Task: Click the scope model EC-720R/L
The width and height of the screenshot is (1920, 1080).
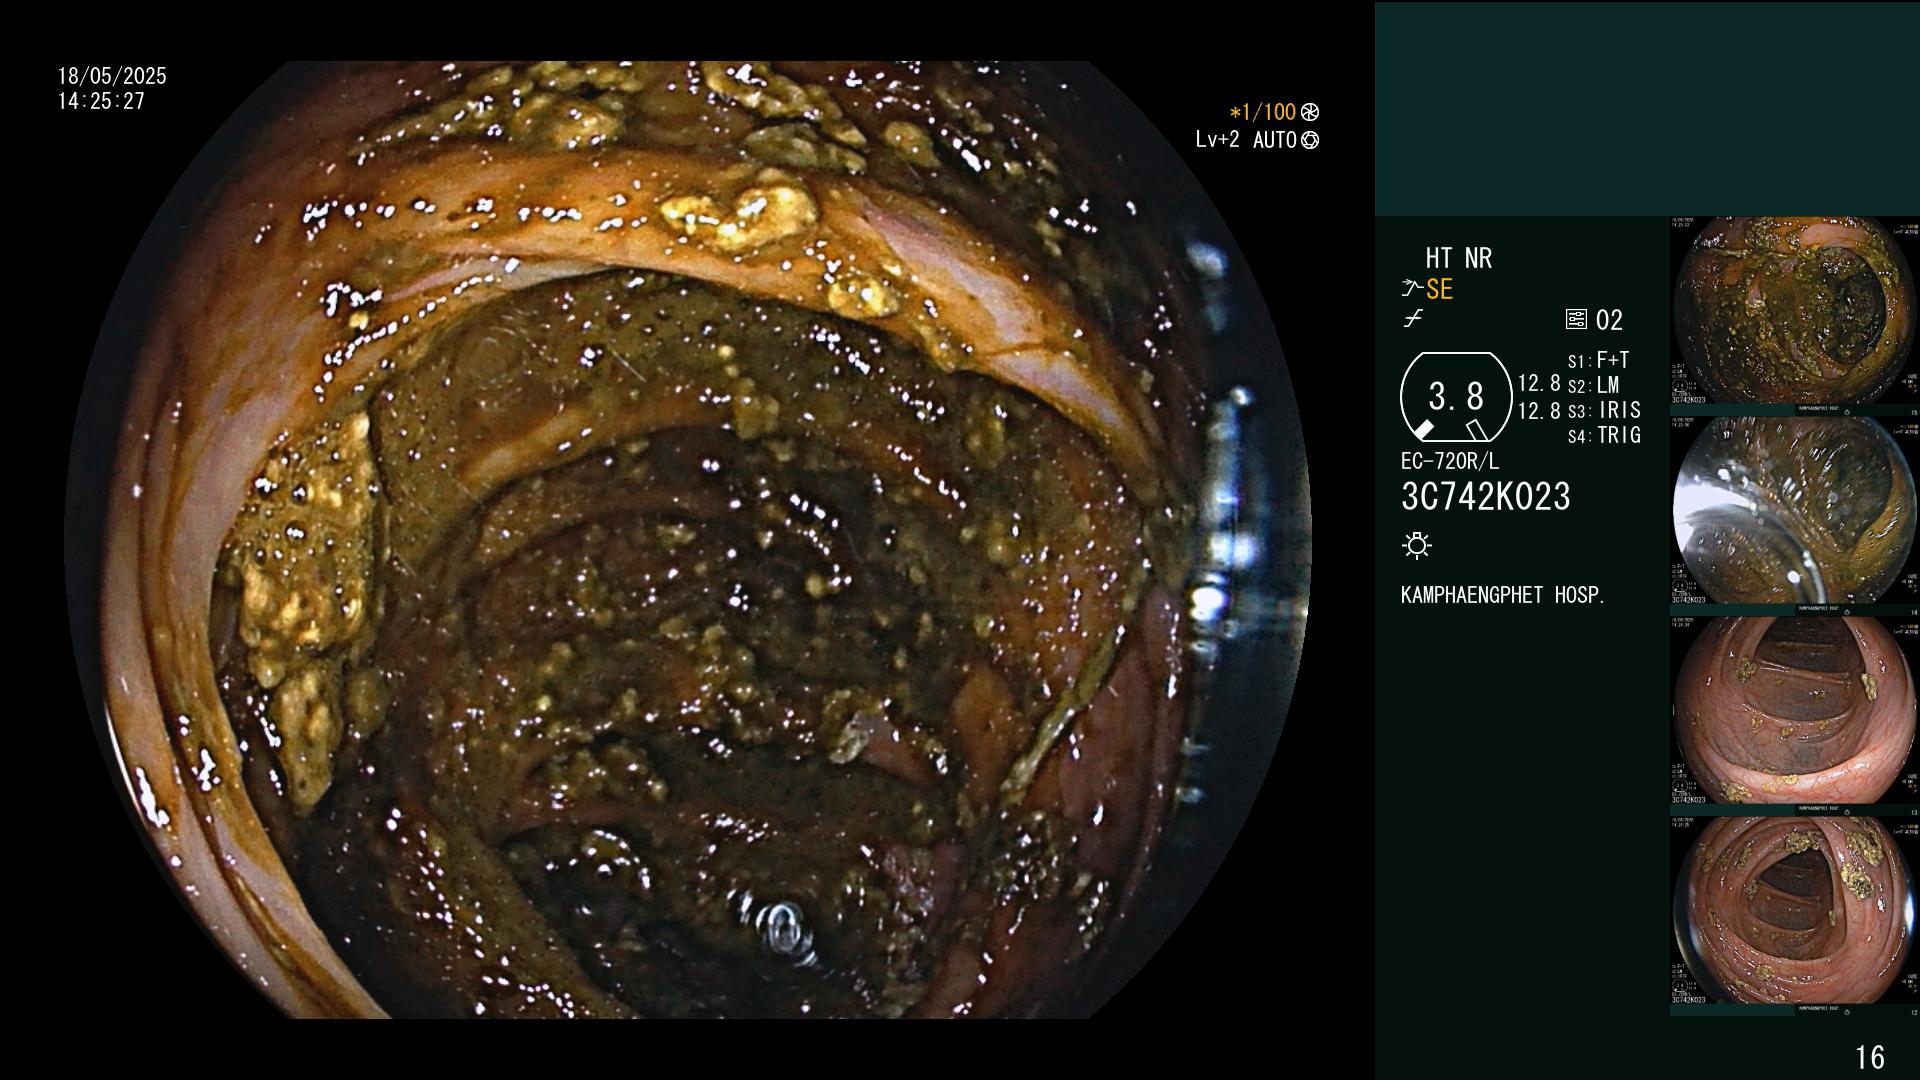Action: 1450,462
